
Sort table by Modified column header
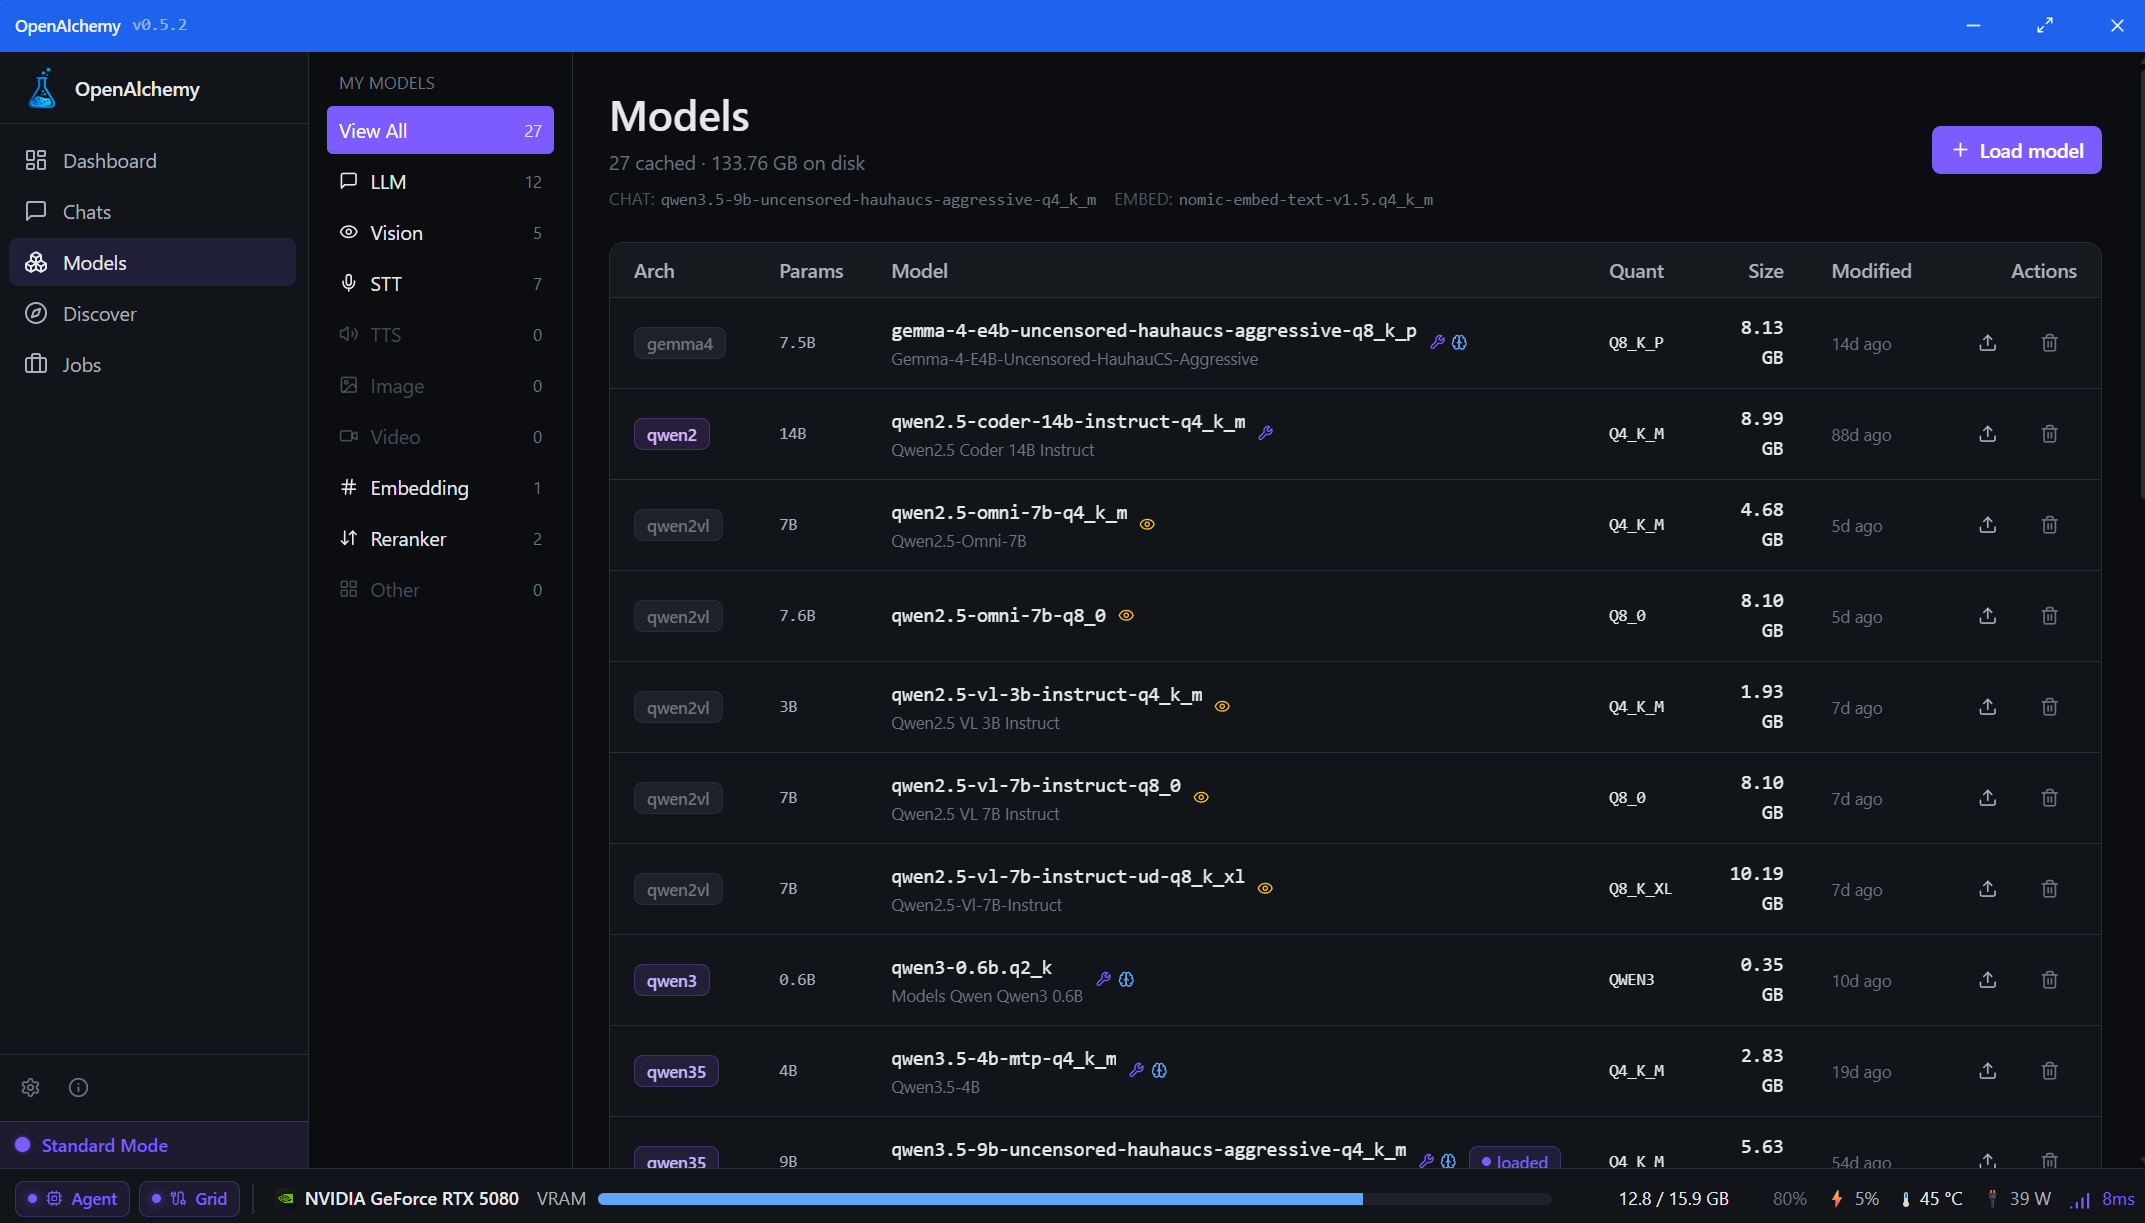click(x=1871, y=271)
